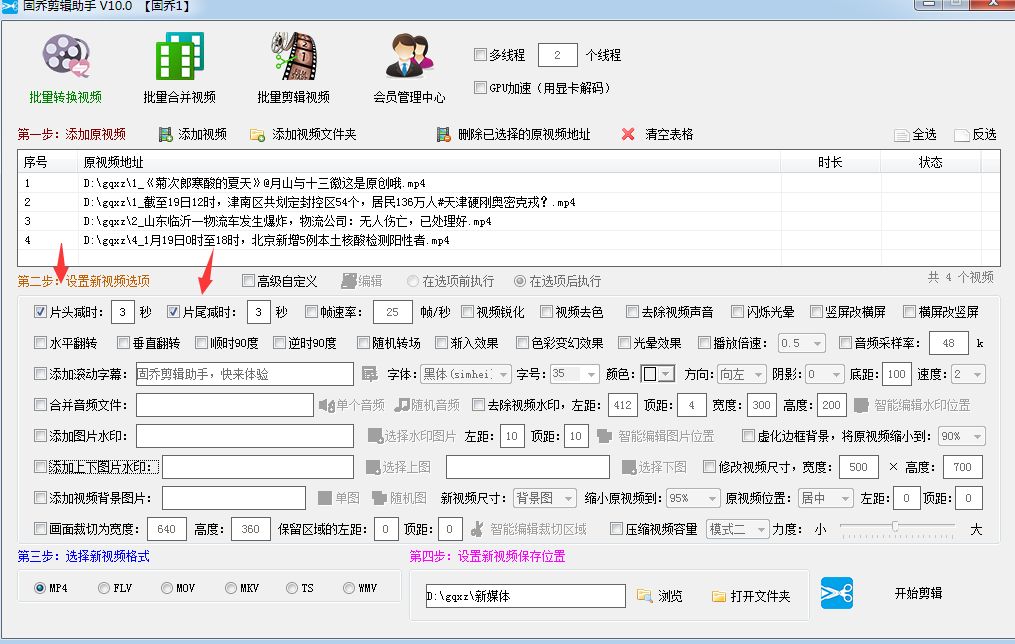Check the 高级自定义 checkbox

[x=248, y=280]
